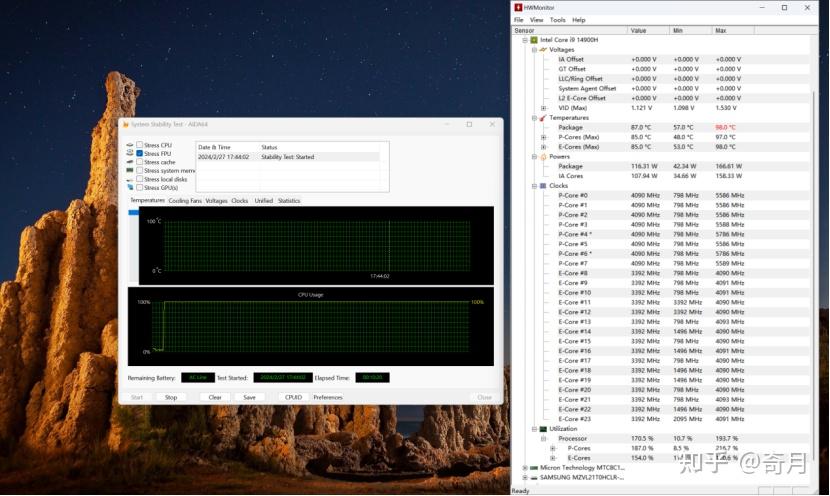Click the Value column header in HWMonitor

[x=648, y=31]
